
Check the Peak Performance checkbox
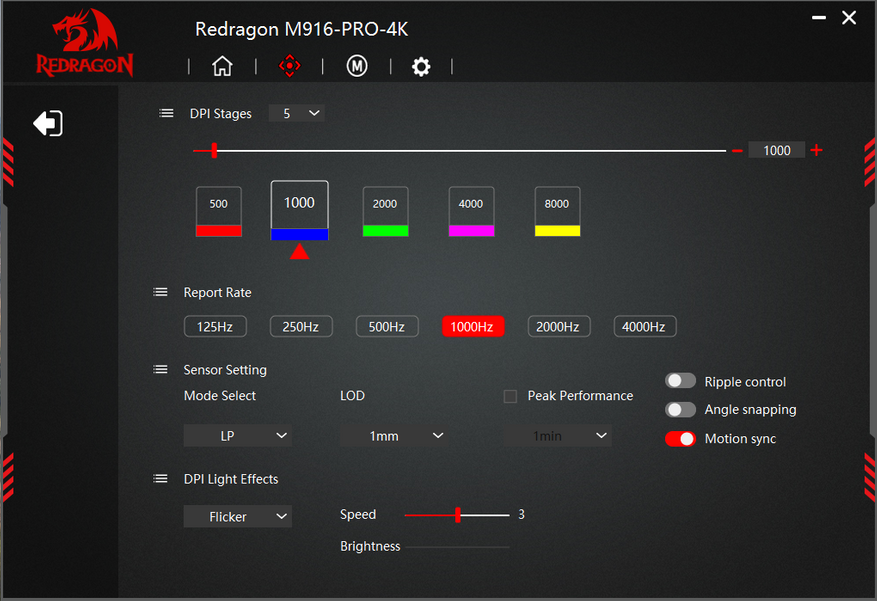pyautogui.click(x=510, y=396)
